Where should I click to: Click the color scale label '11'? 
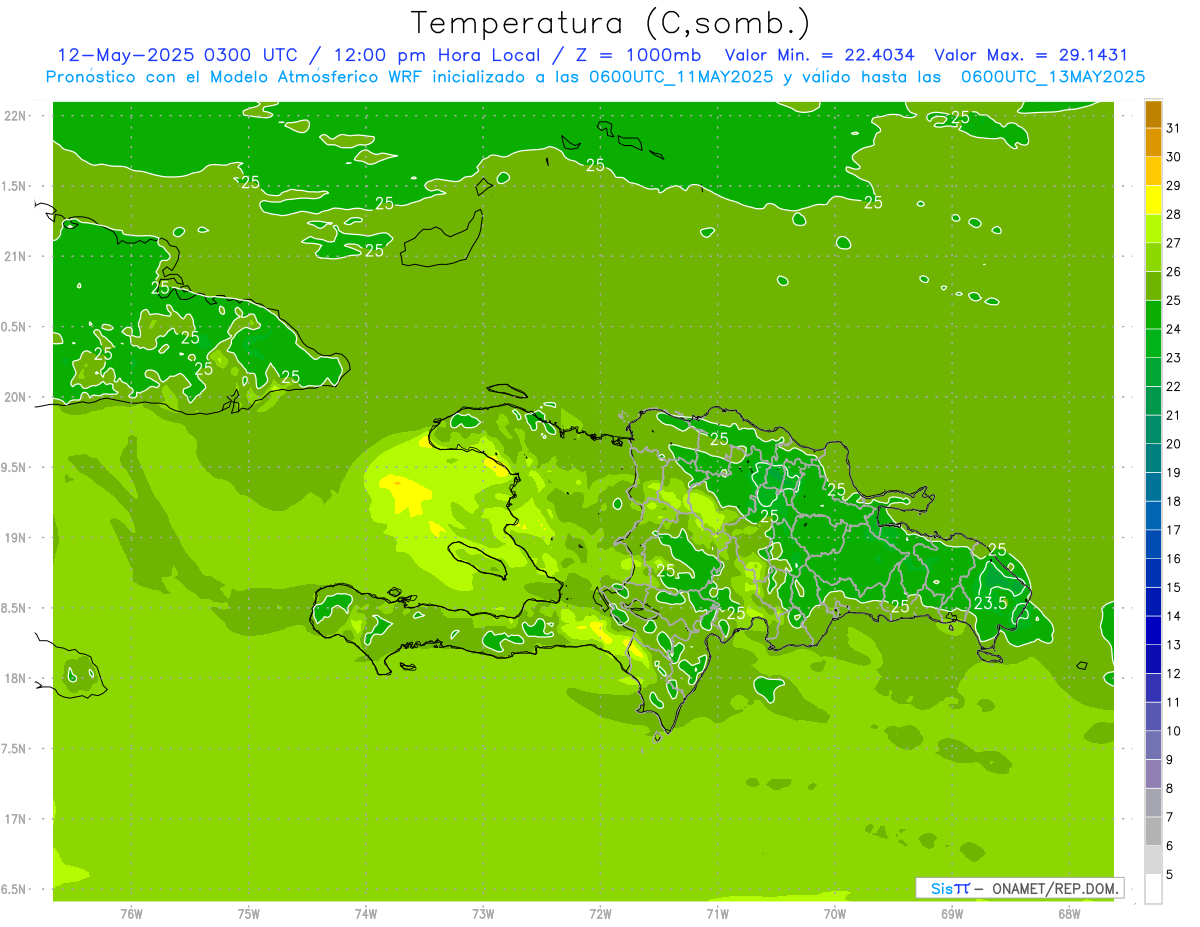tap(1174, 702)
